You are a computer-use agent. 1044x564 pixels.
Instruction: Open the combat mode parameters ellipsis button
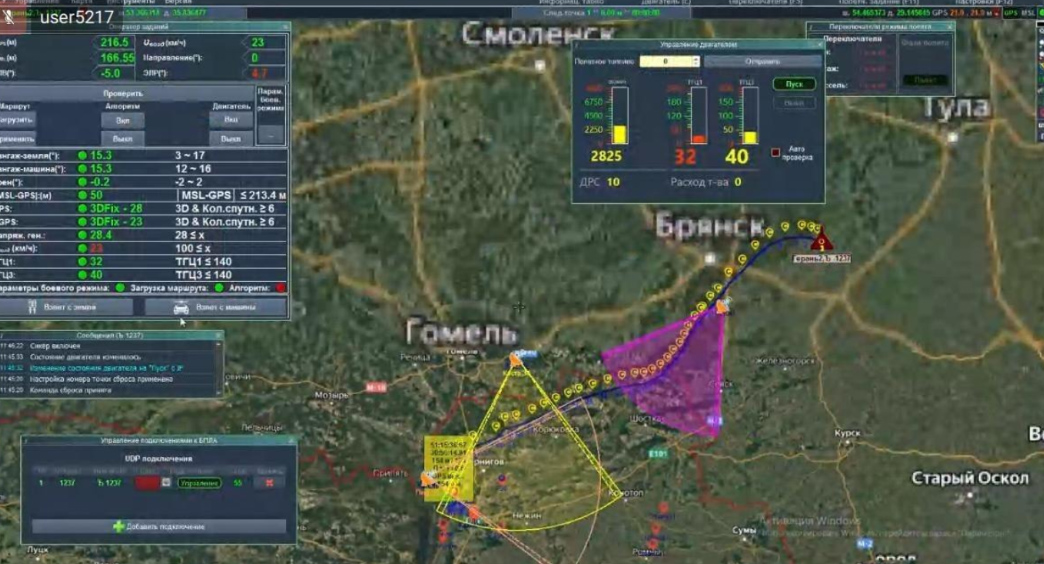pos(270,134)
